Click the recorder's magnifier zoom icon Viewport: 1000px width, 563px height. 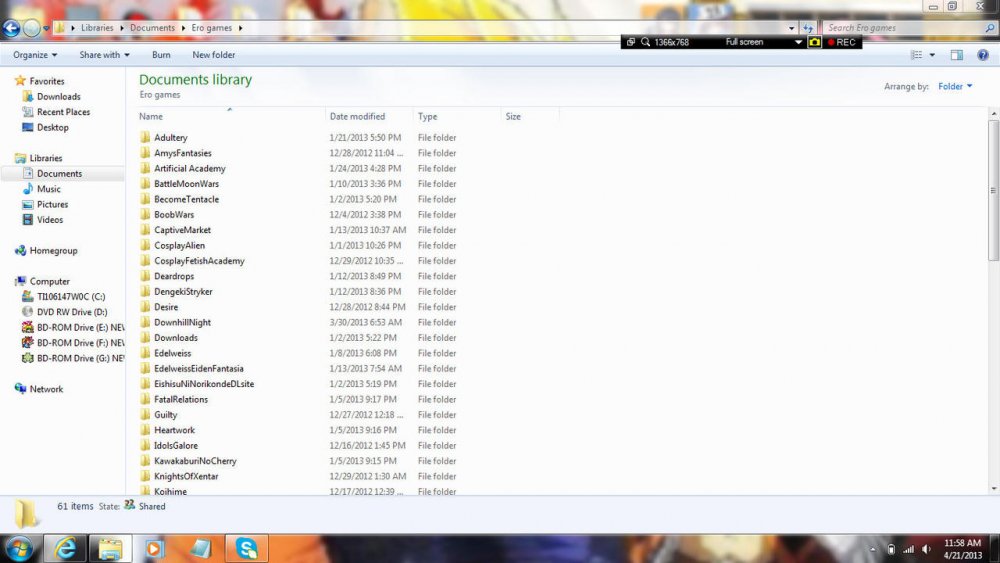tap(646, 42)
